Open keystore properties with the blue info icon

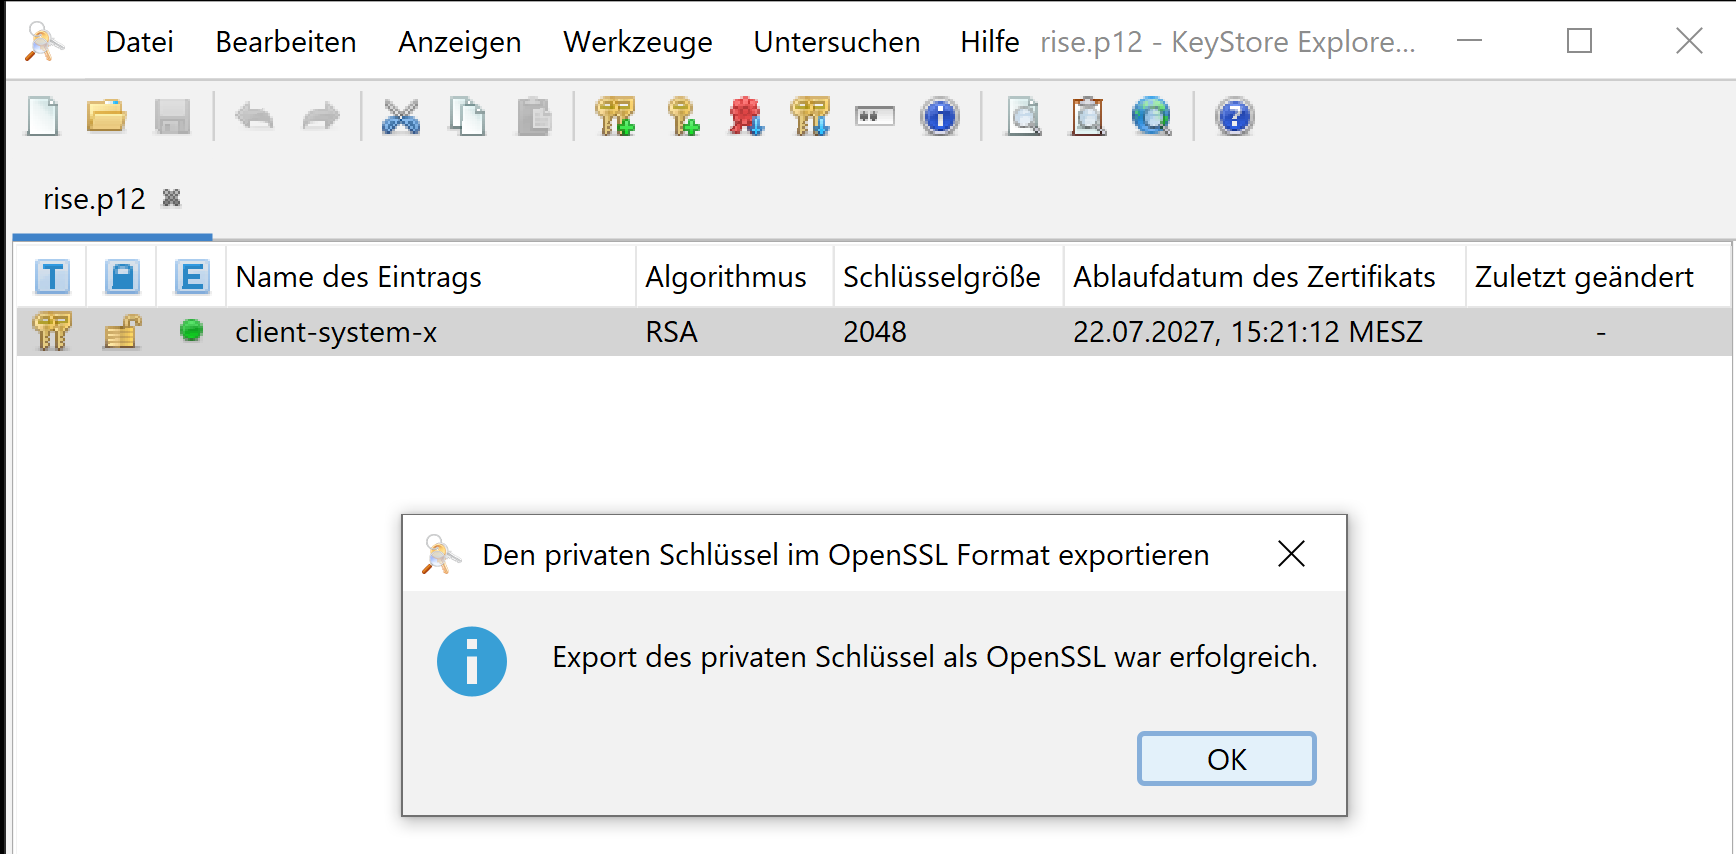tap(939, 117)
